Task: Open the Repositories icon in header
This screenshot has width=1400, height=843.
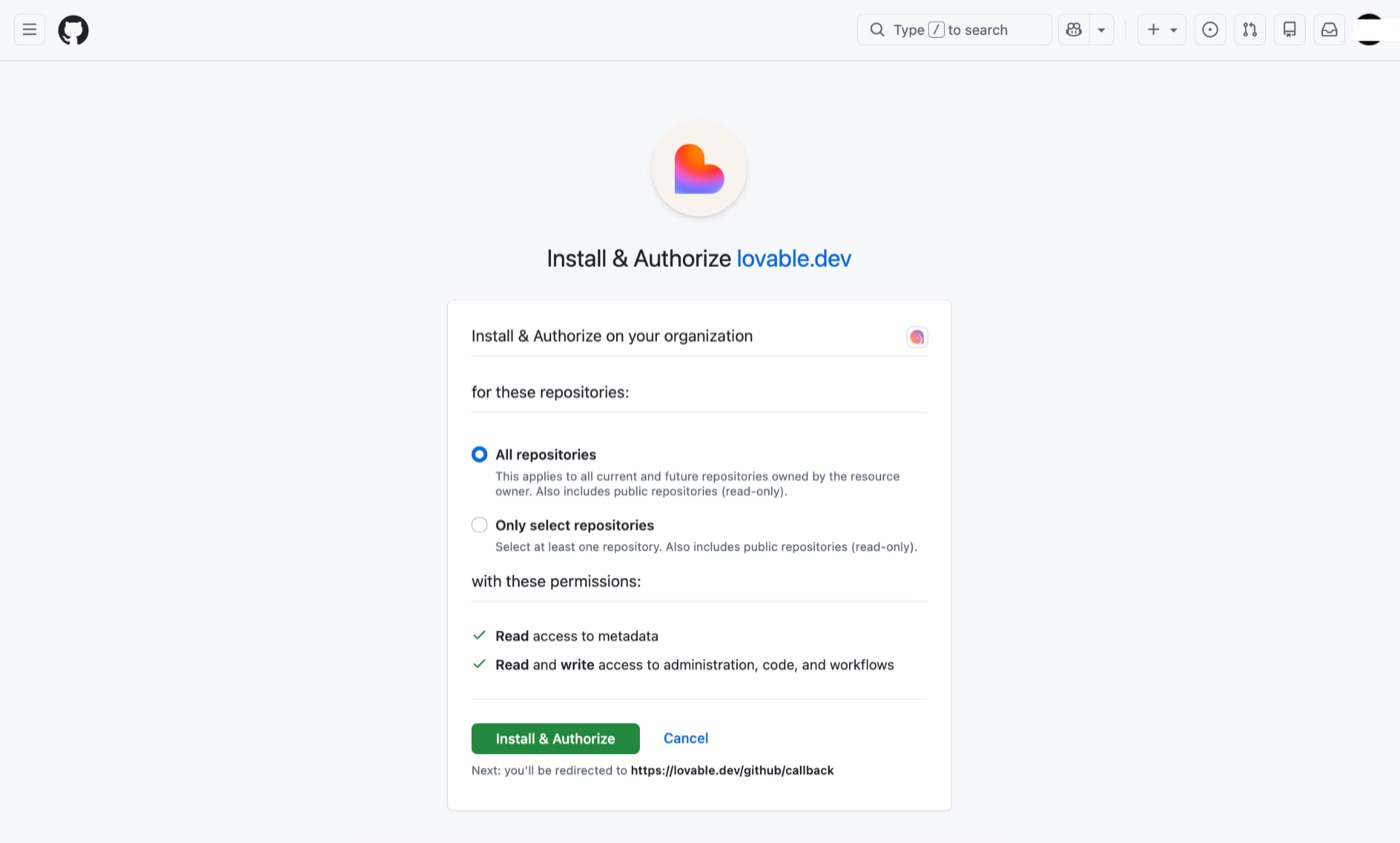Action: (1289, 30)
